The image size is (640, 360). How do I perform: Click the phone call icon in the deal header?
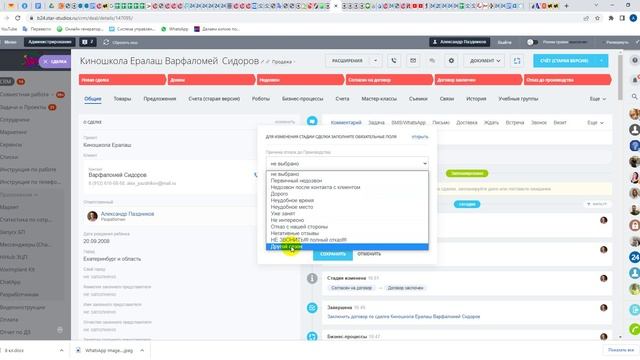pos(393,61)
